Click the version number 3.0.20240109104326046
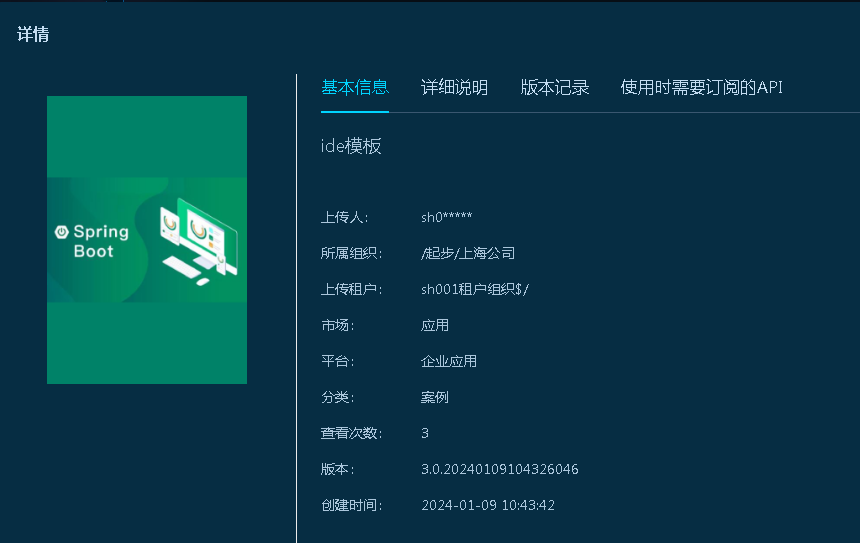The height and width of the screenshot is (543, 860). point(500,470)
